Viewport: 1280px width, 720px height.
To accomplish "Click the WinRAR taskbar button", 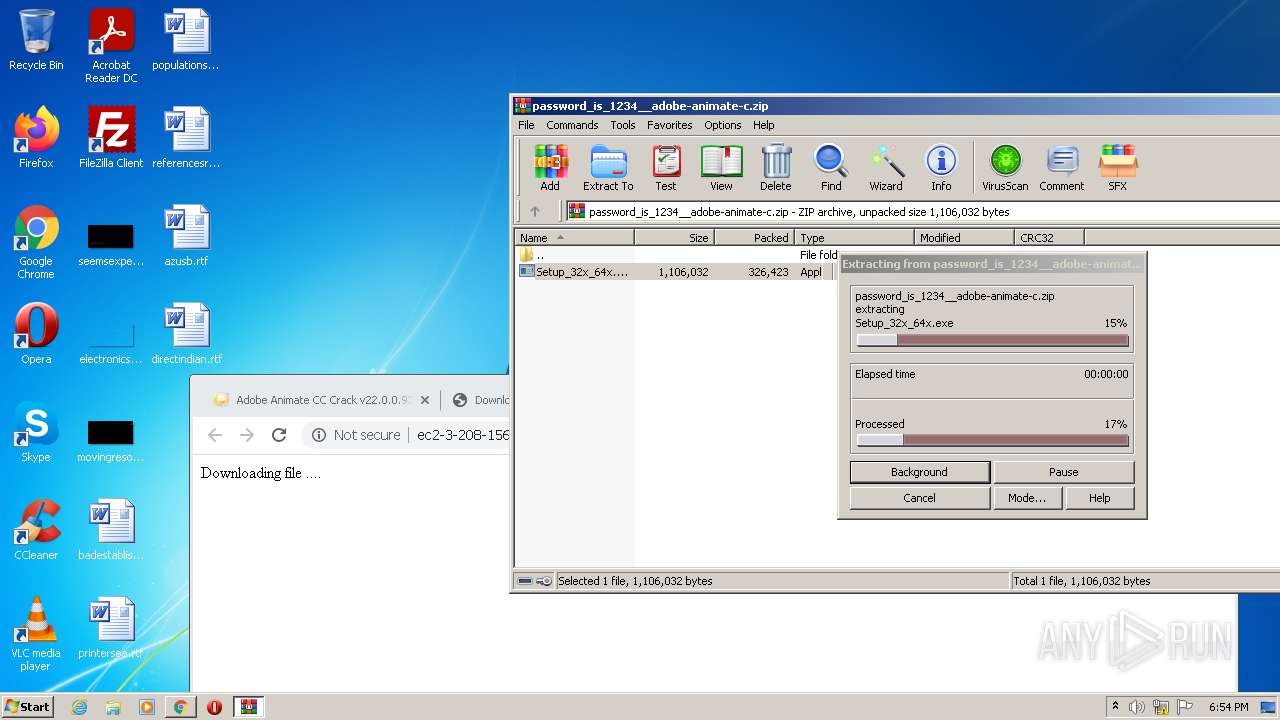I will (248, 707).
